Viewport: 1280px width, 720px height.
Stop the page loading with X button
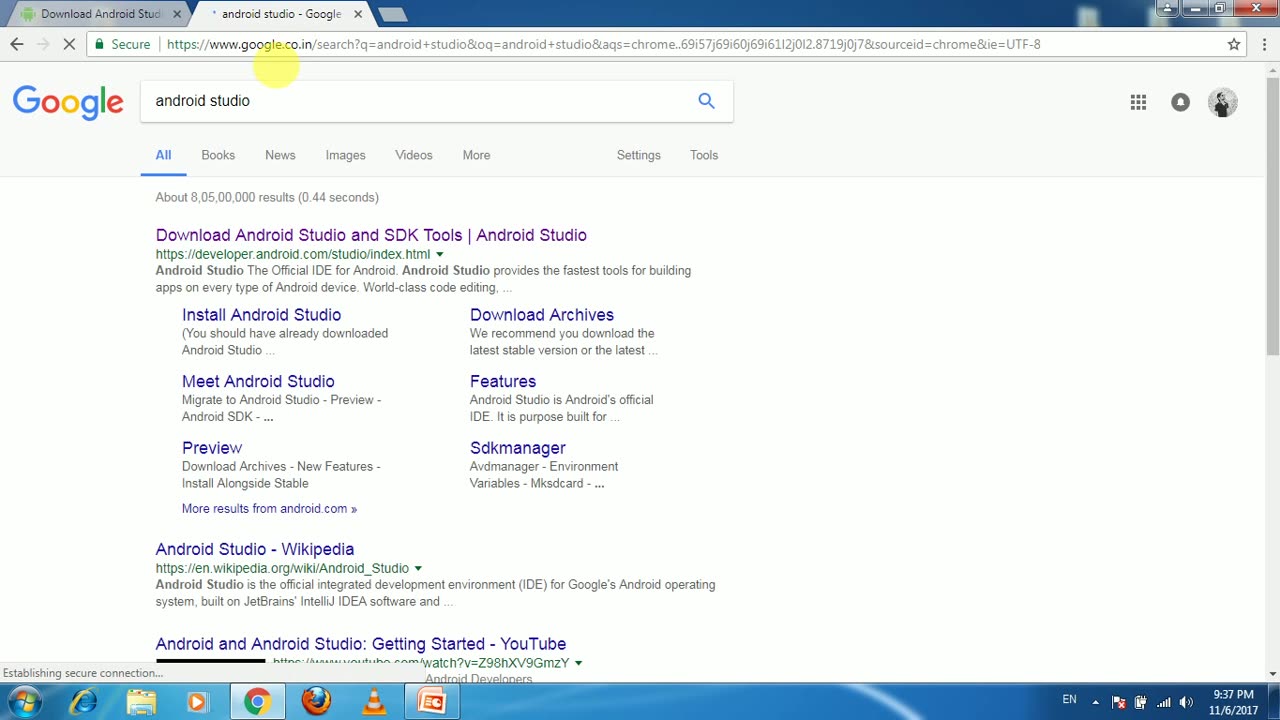coord(70,44)
